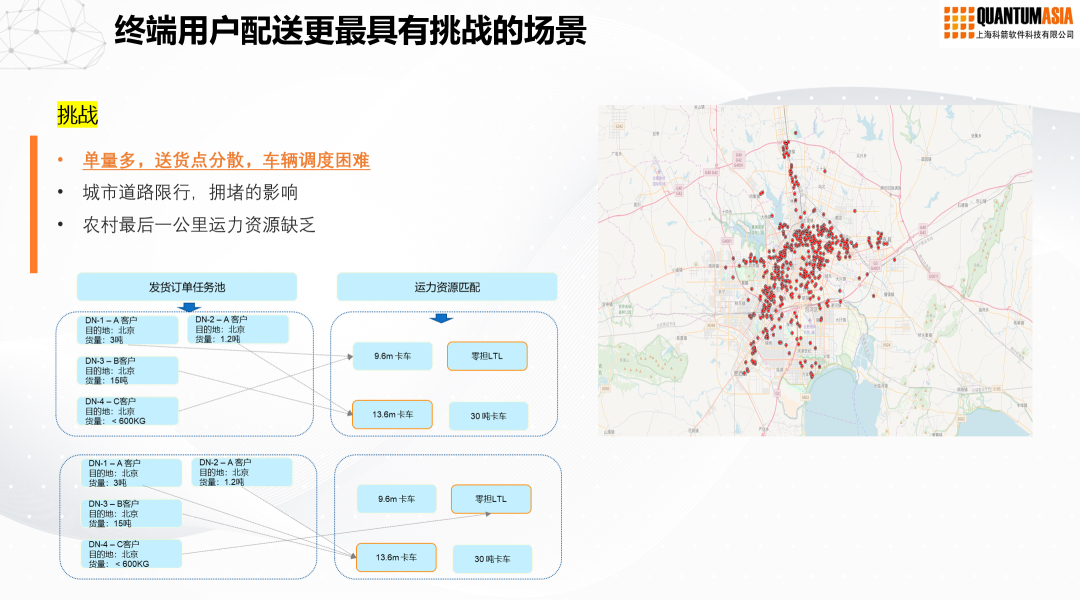The width and height of the screenshot is (1080, 608).
Task: Select DN-3 B客户 box in lower diagram
Action: tap(134, 514)
